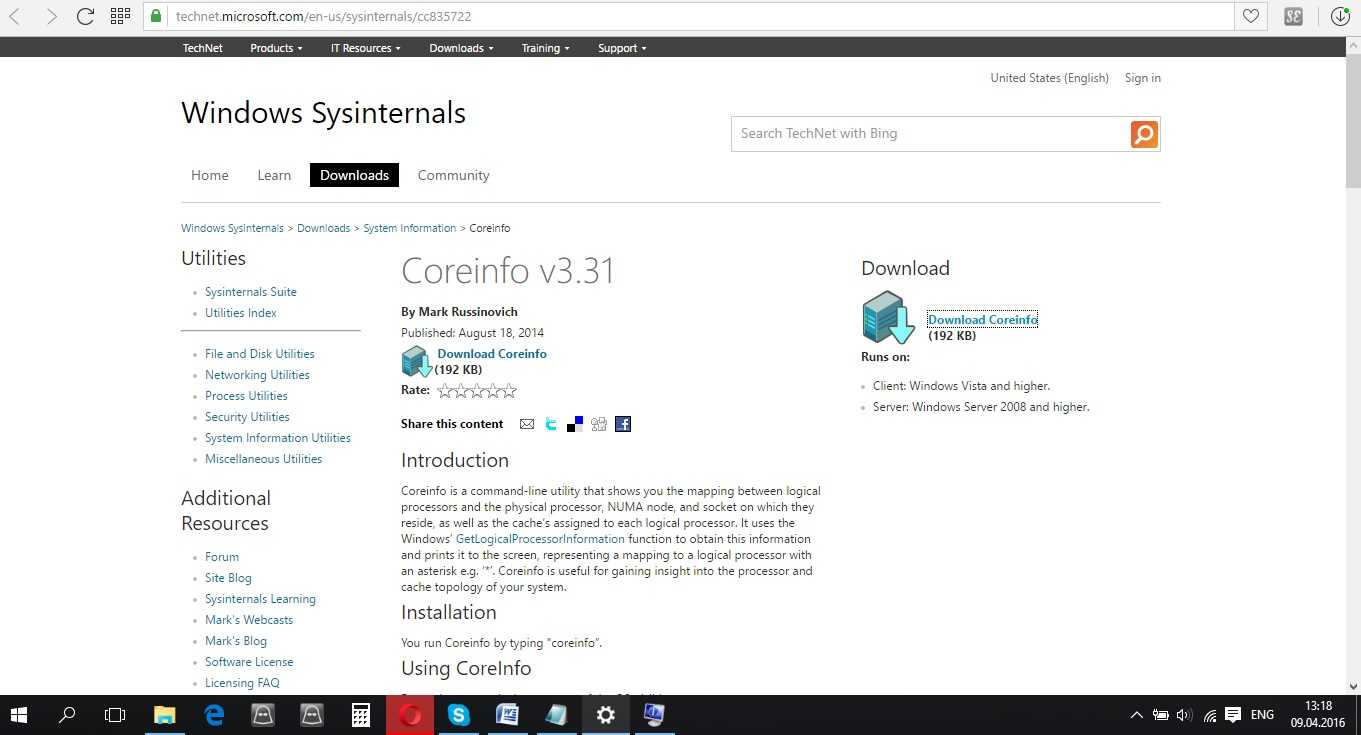Show hidden tray icons with the chevron
The image size is (1361, 735).
1136,715
